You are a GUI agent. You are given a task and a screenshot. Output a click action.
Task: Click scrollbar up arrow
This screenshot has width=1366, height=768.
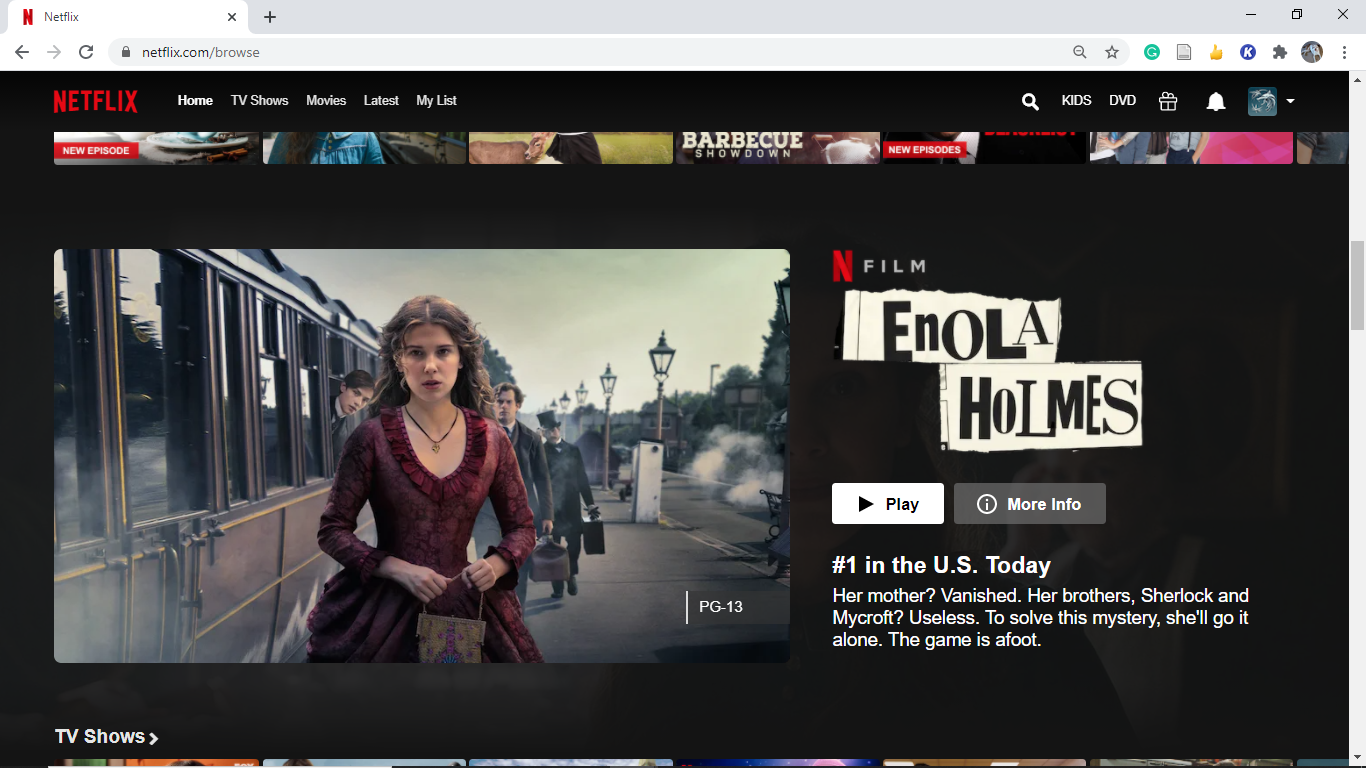[x=1357, y=79]
